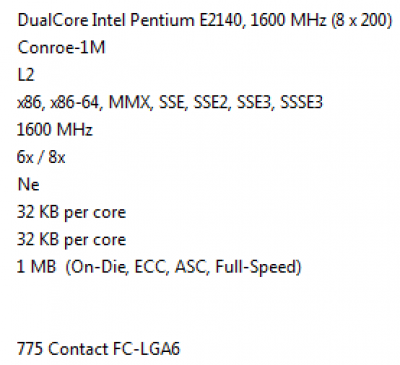Click the SSE2 entry in instruction list
The width and height of the screenshot is (400, 365).
point(213,102)
